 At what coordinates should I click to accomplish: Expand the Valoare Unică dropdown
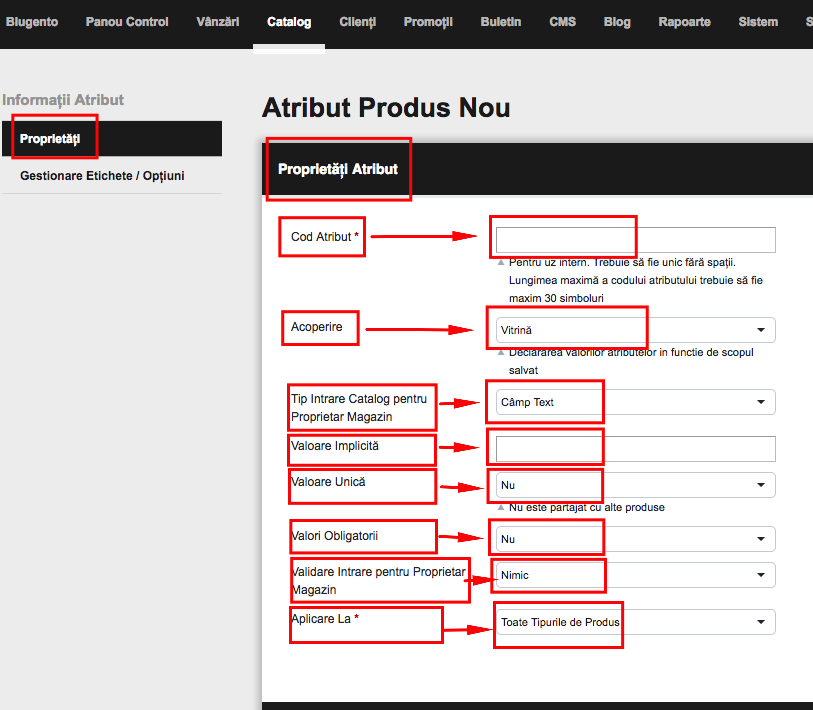[x=636, y=485]
